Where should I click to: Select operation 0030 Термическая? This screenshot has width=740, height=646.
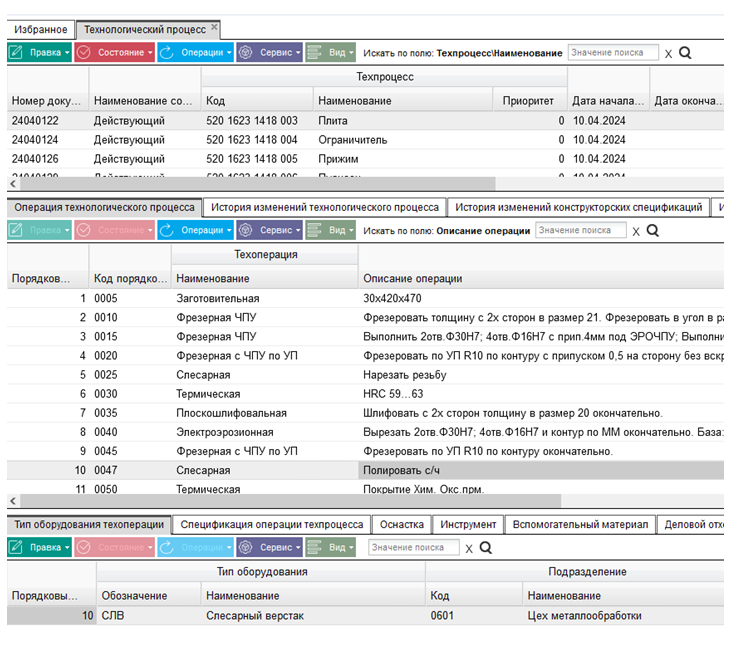tap(365, 394)
